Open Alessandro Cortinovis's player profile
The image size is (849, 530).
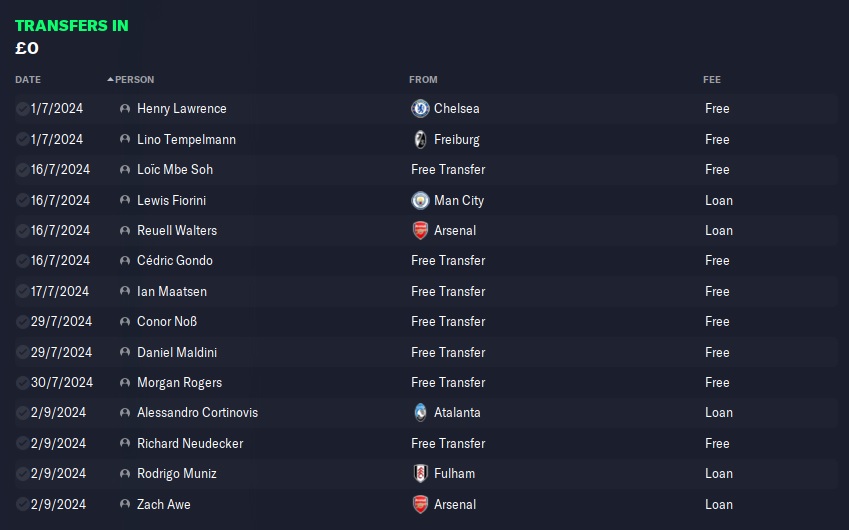(x=197, y=412)
